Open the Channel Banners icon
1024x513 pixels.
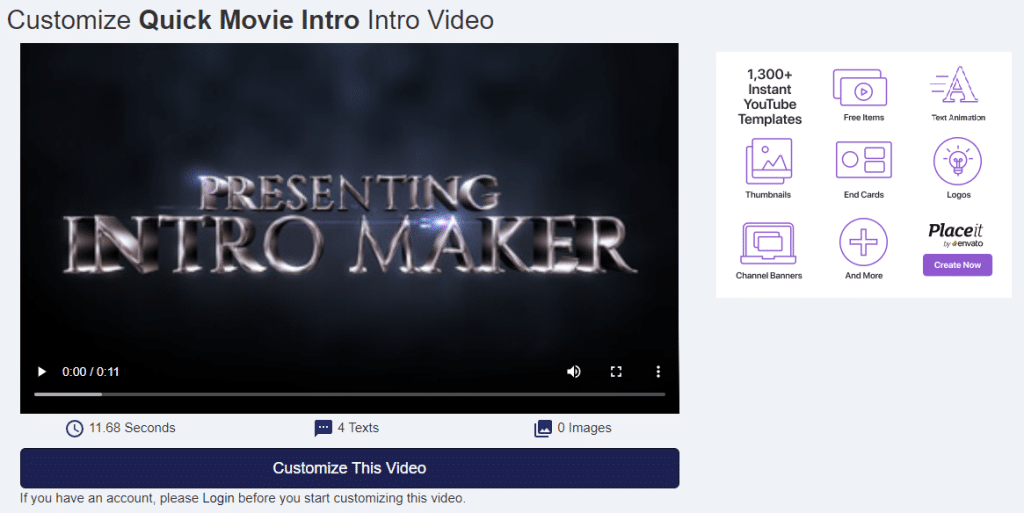click(x=768, y=243)
